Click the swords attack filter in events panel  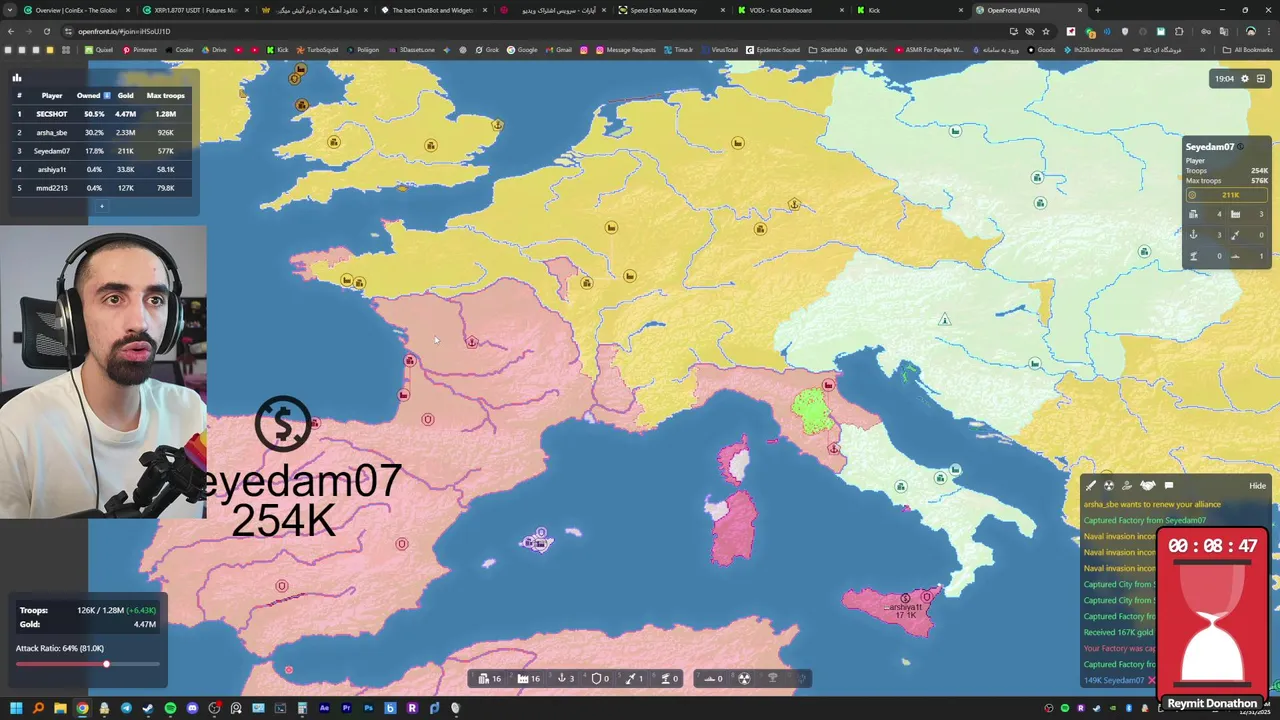(x=1091, y=486)
